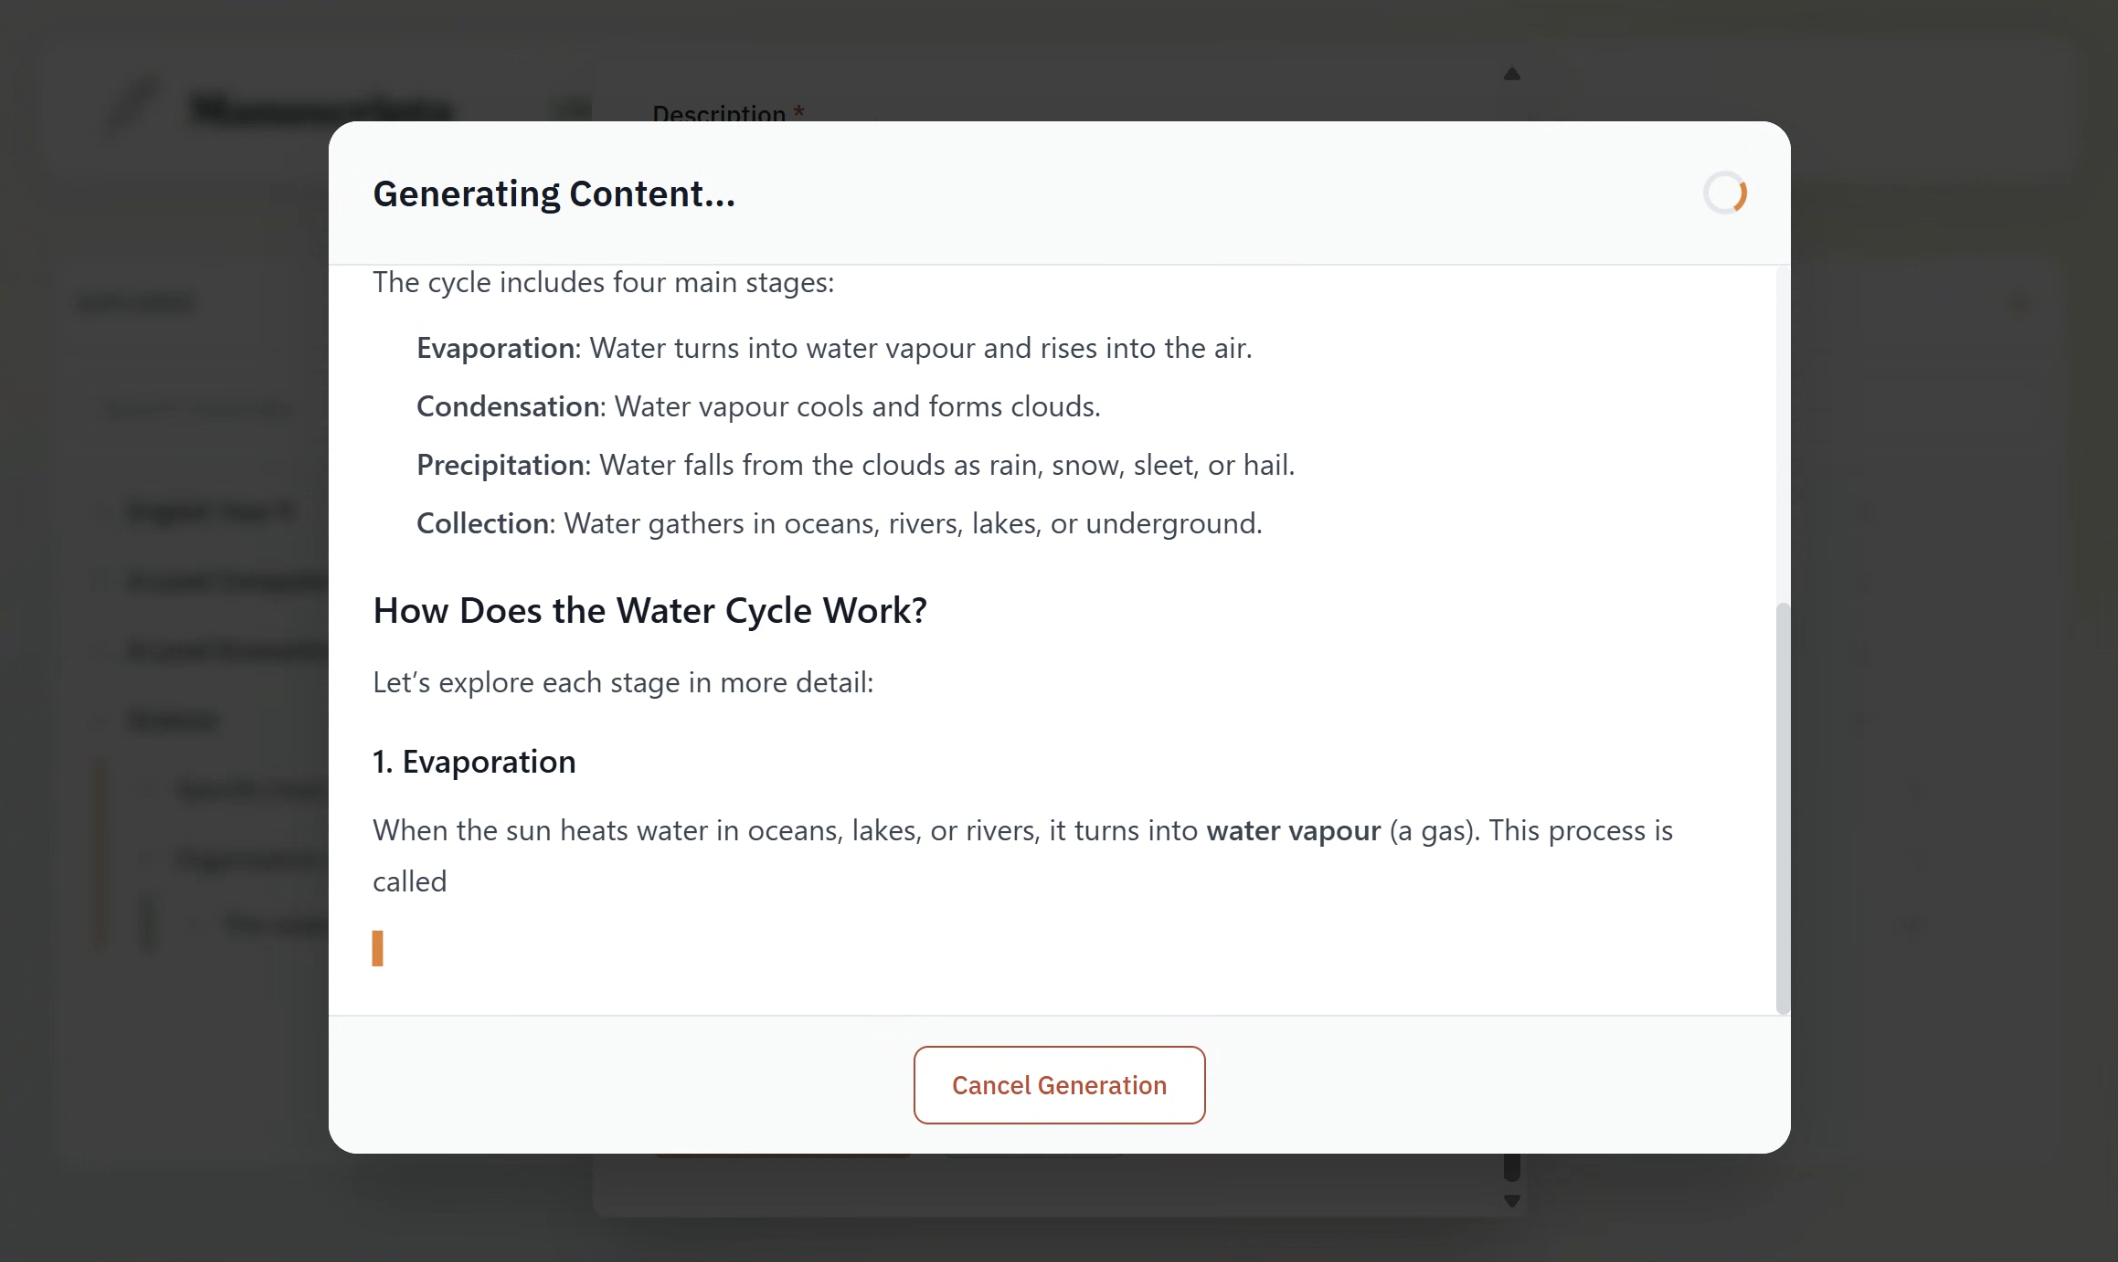Click the paragraph starting with Let's explore
Image resolution: width=2118 pixels, height=1262 pixels.
point(622,681)
